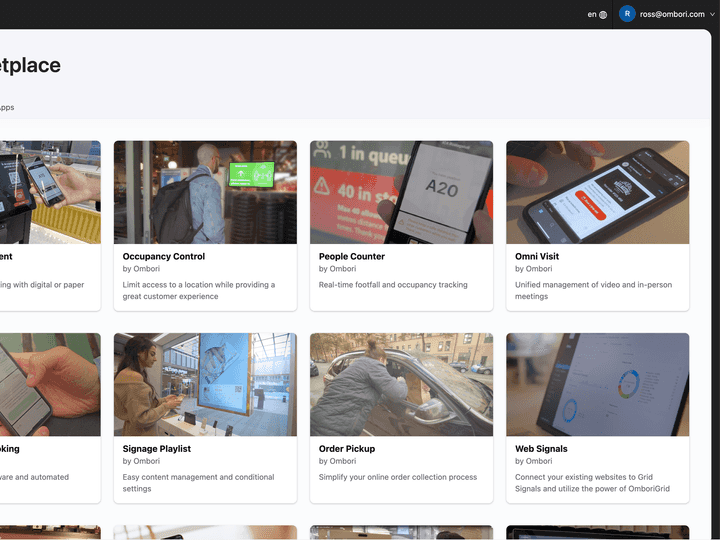Click 'by Ombori' under People Counter

pos(338,269)
